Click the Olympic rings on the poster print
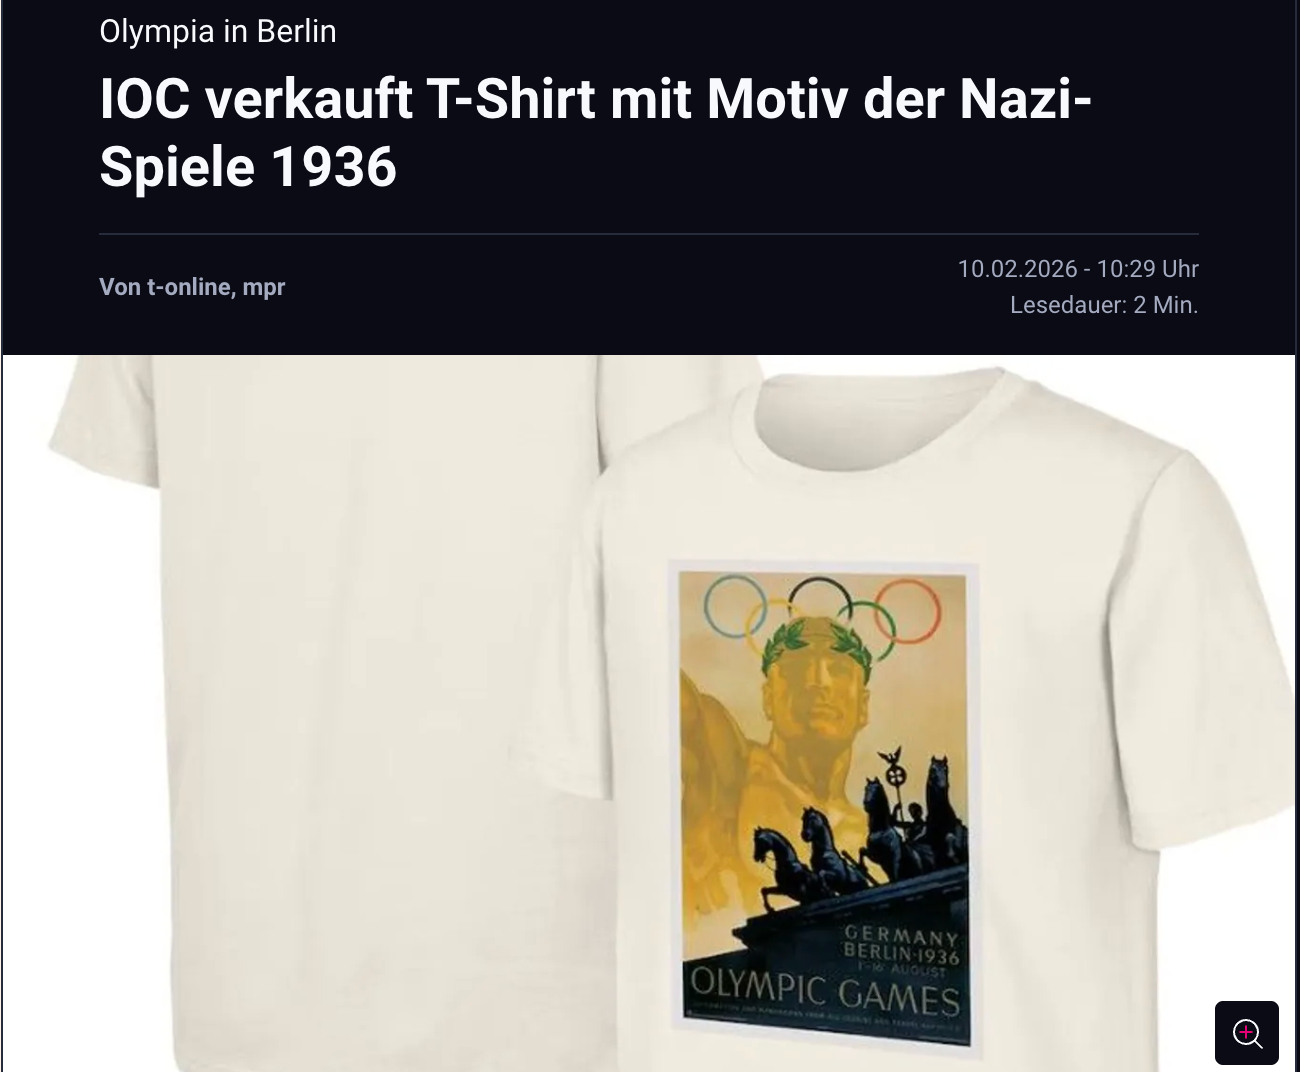Screen dimensions: 1300x1072 822,610
